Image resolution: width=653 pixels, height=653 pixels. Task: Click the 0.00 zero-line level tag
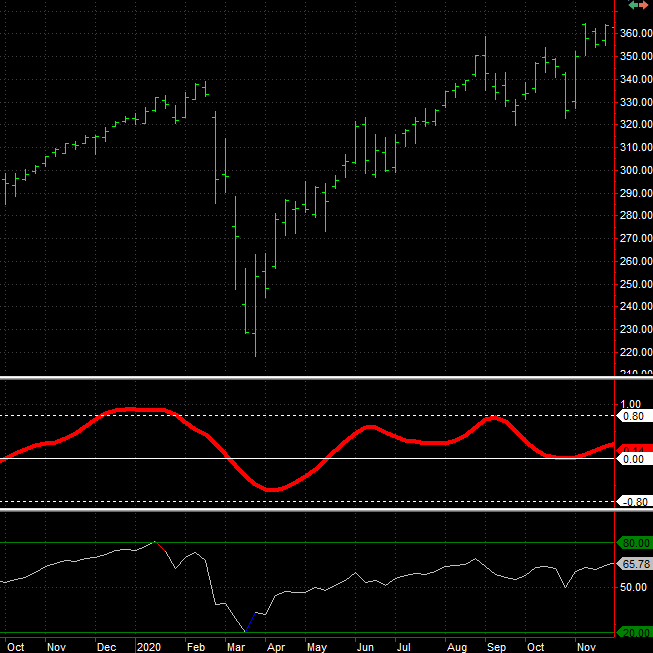(x=634, y=459)
